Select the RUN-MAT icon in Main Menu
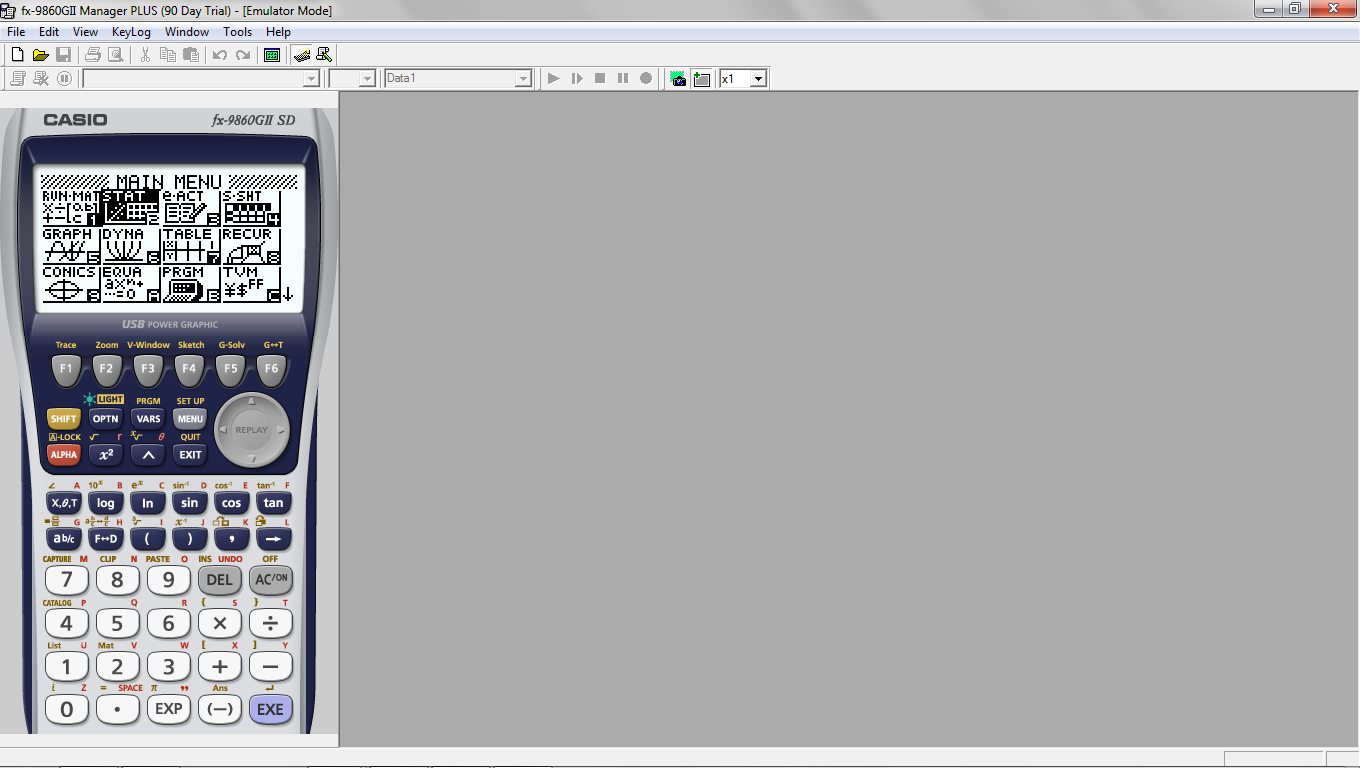1360x768 pixels. tap(71, 208)
